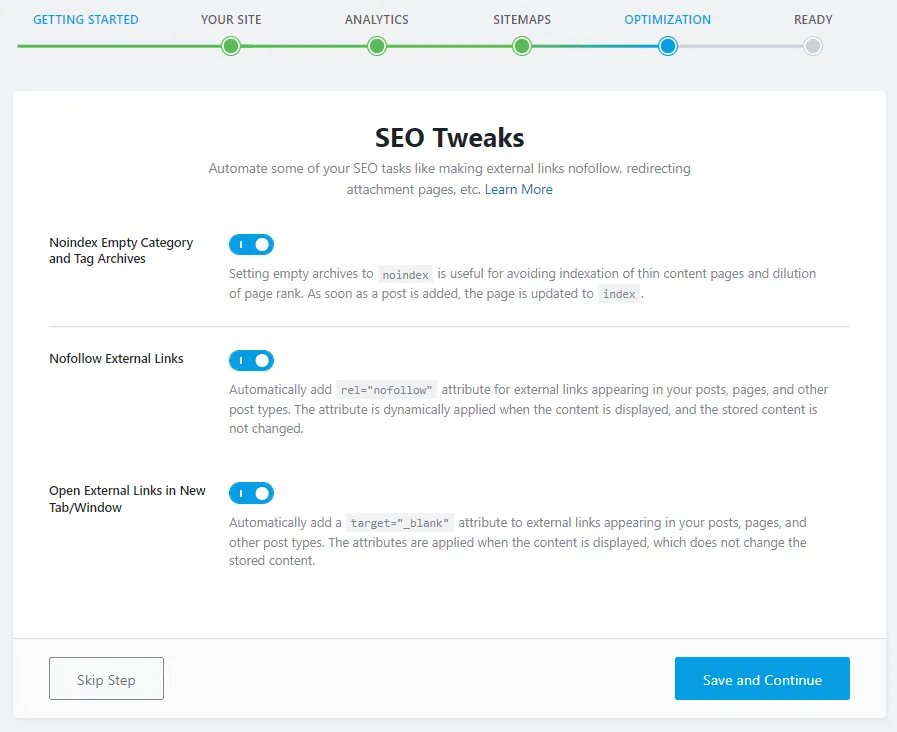Switch to the Analytics step label
The image size is (897, 732).
click(x=377, y=20)
